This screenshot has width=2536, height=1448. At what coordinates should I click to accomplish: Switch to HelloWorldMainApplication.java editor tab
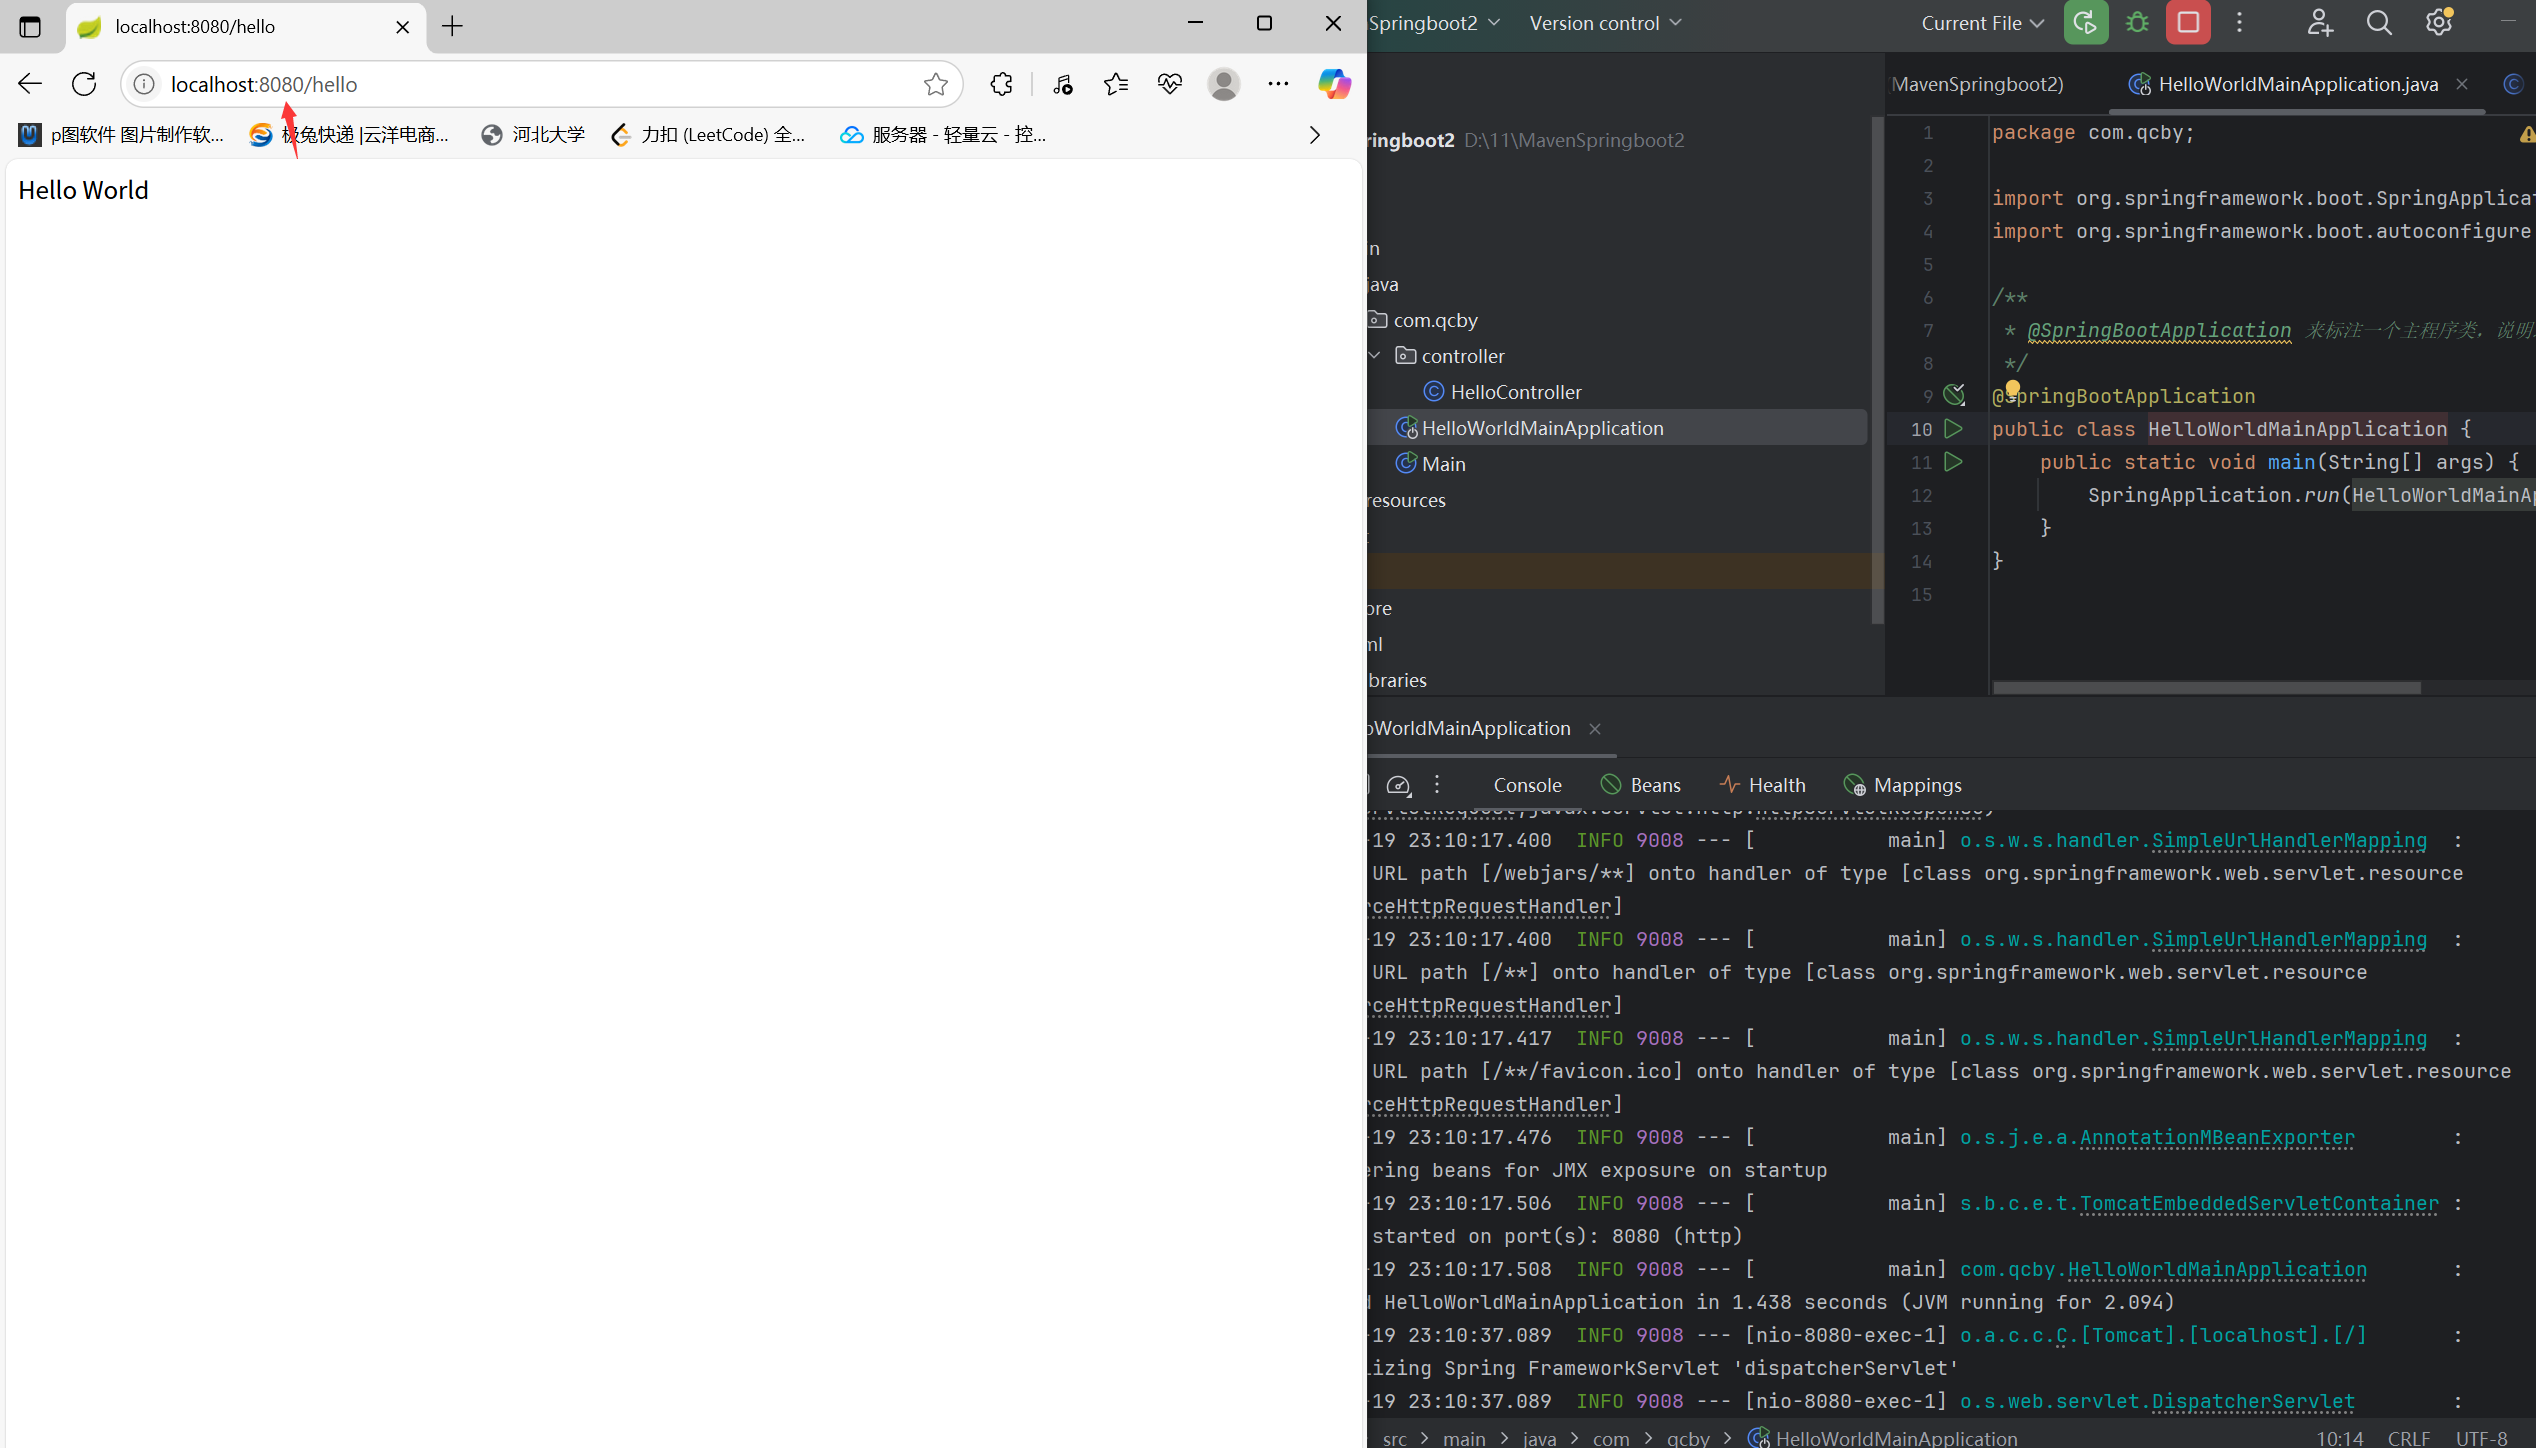tap(2297, 84)
